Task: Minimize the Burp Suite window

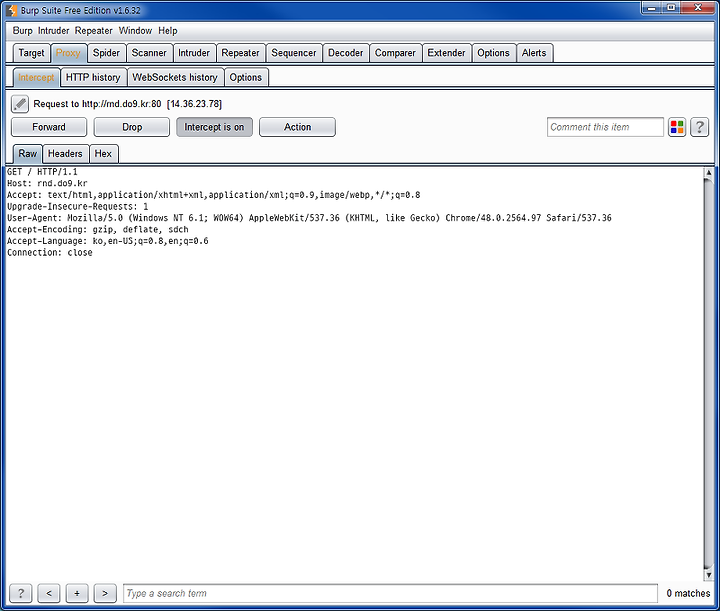Action: [x=652, y=8]
